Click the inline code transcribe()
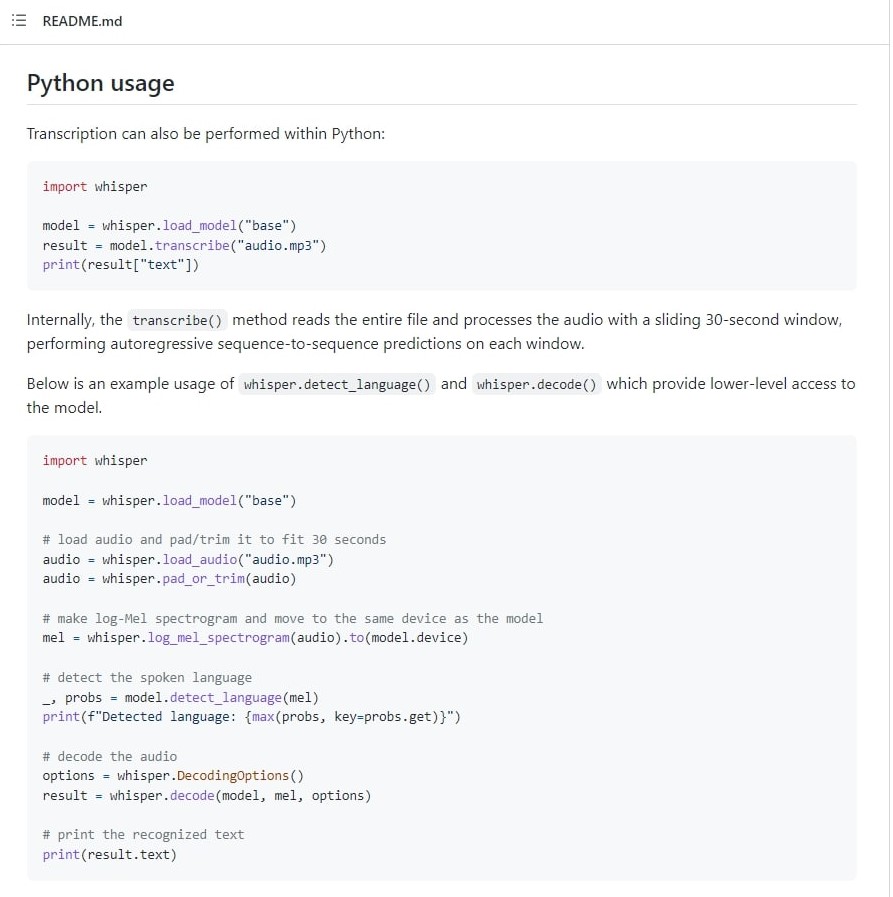The image size is (893, 897). (x=177, y=320)
